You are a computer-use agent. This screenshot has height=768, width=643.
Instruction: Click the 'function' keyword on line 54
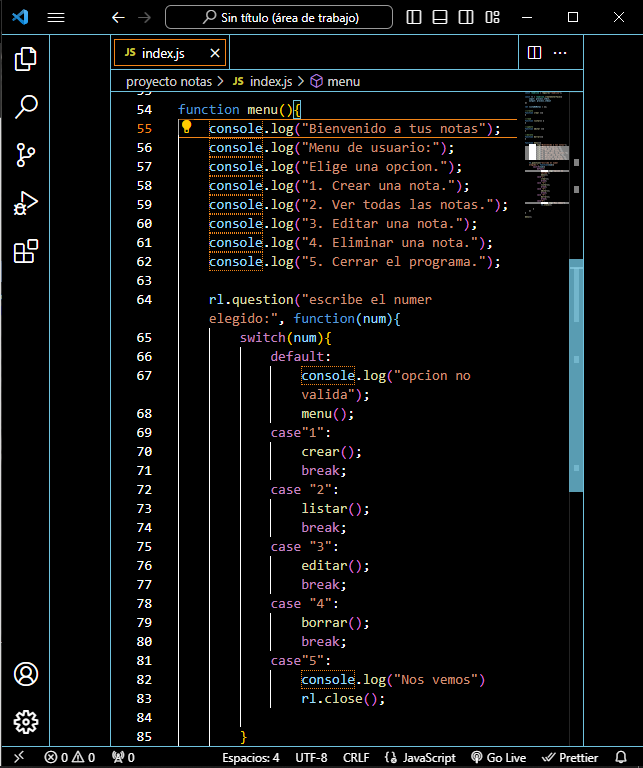click(x=209, y=109)
